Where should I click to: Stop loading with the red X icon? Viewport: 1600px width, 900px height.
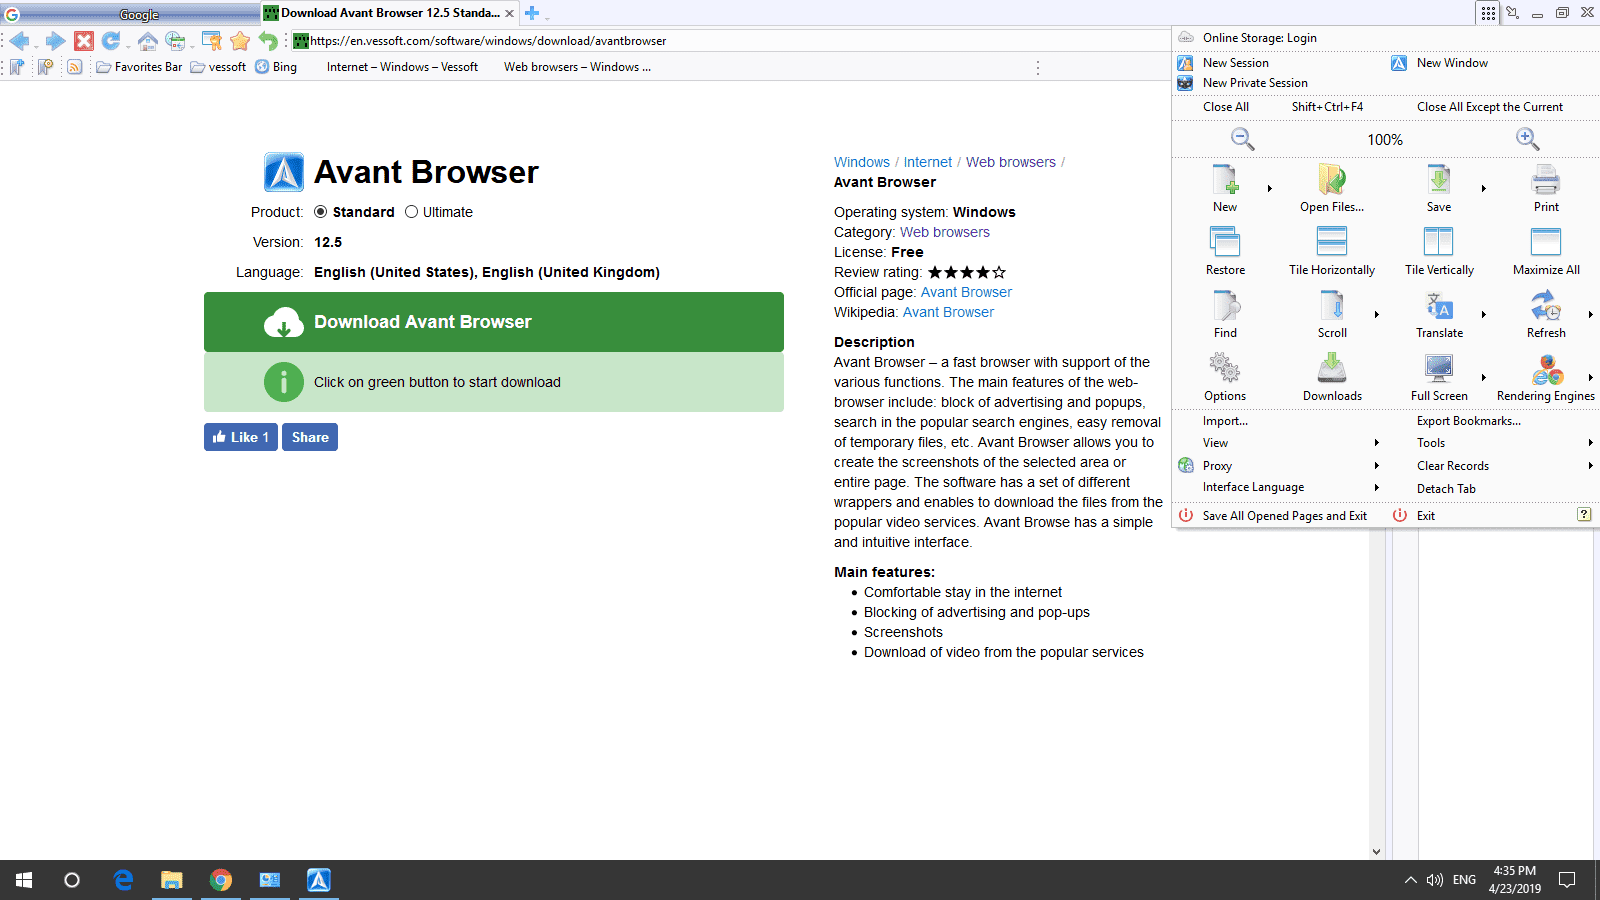[x=84, y=41]
